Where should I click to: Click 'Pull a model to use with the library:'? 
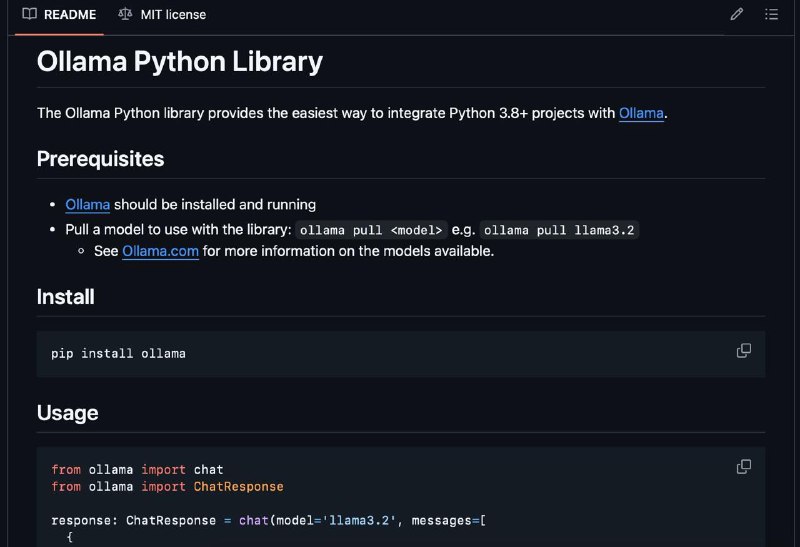pos(178,230)
